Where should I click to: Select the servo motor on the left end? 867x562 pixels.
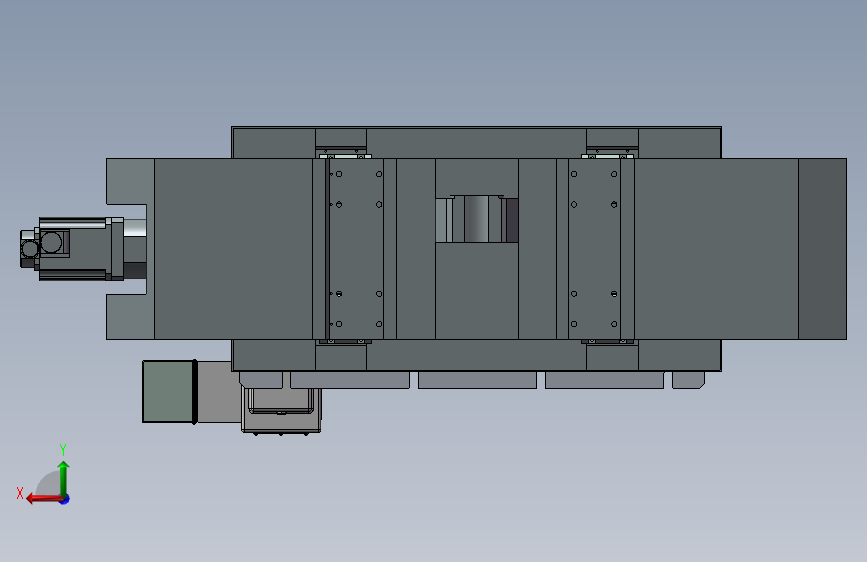click(72, 249)
